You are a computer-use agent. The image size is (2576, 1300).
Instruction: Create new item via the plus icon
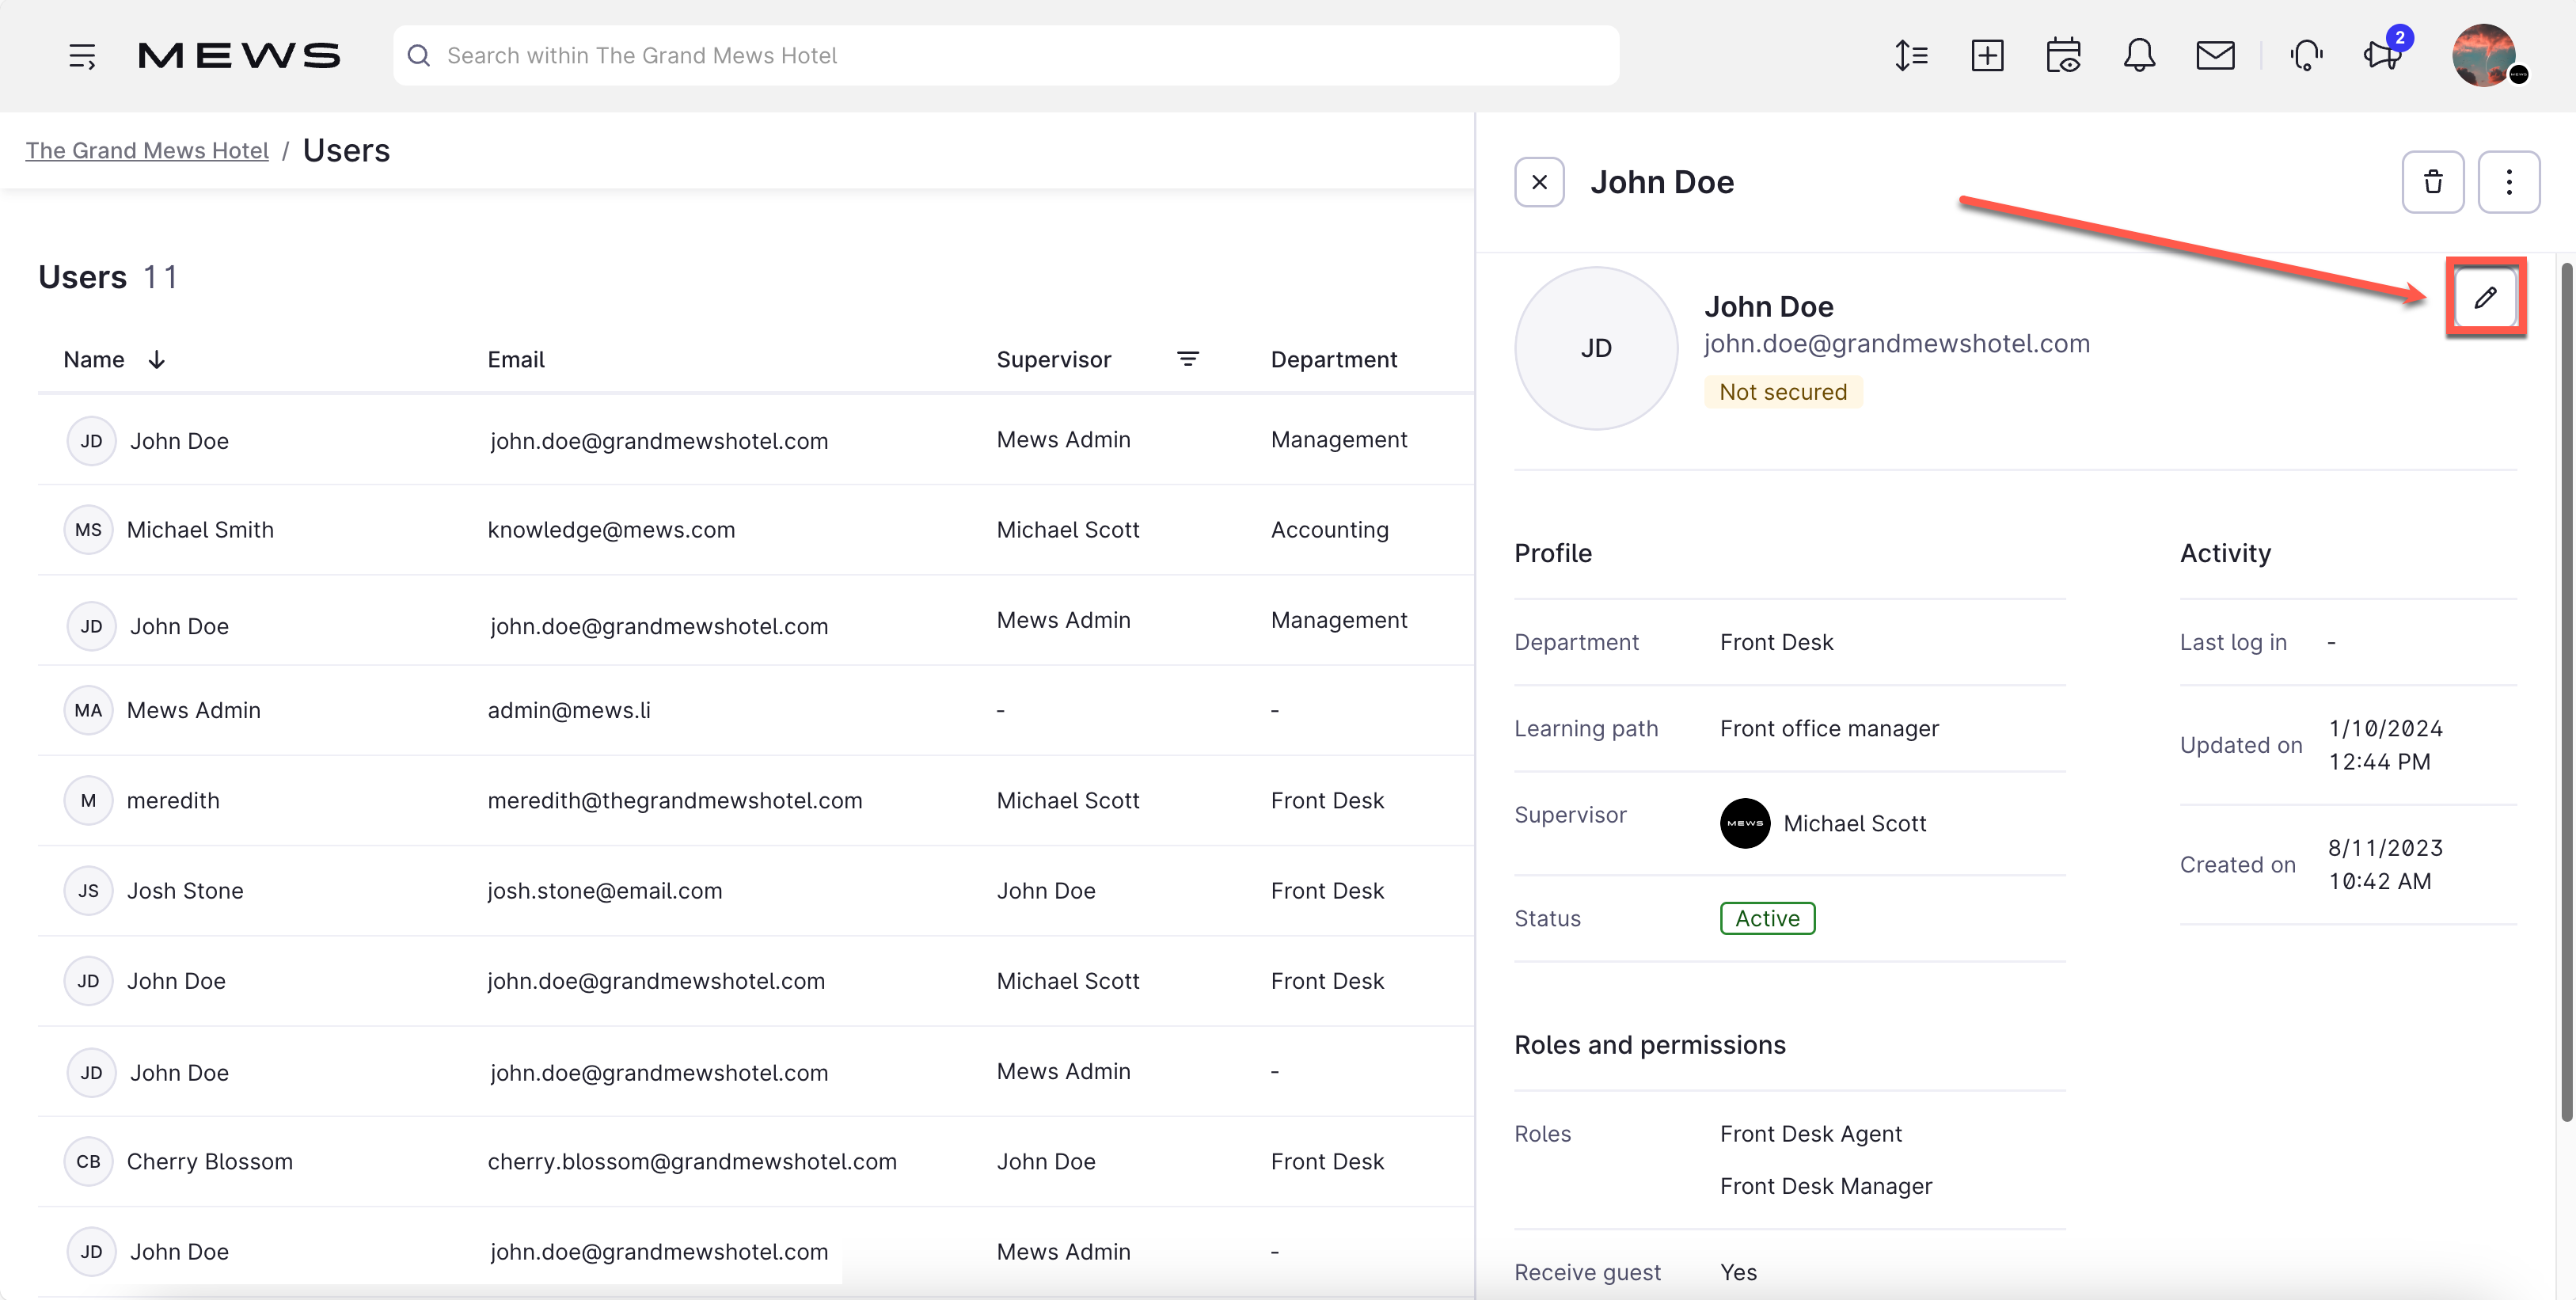pyautogui.click(x=1988, y=55)
